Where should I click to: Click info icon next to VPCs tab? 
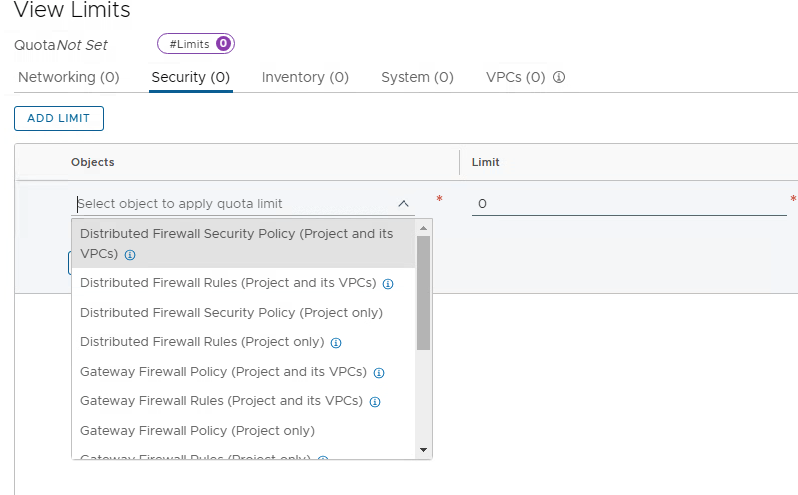pos(559,77)
